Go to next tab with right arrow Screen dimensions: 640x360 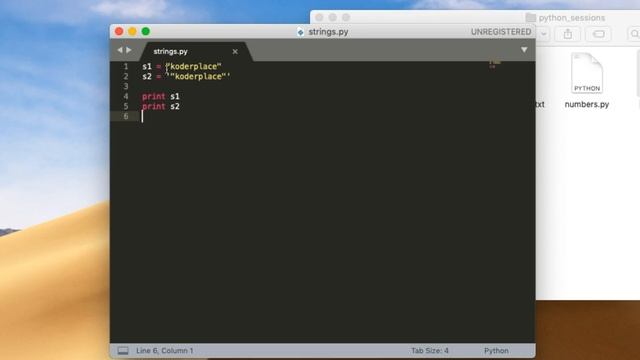coord(129,50)
